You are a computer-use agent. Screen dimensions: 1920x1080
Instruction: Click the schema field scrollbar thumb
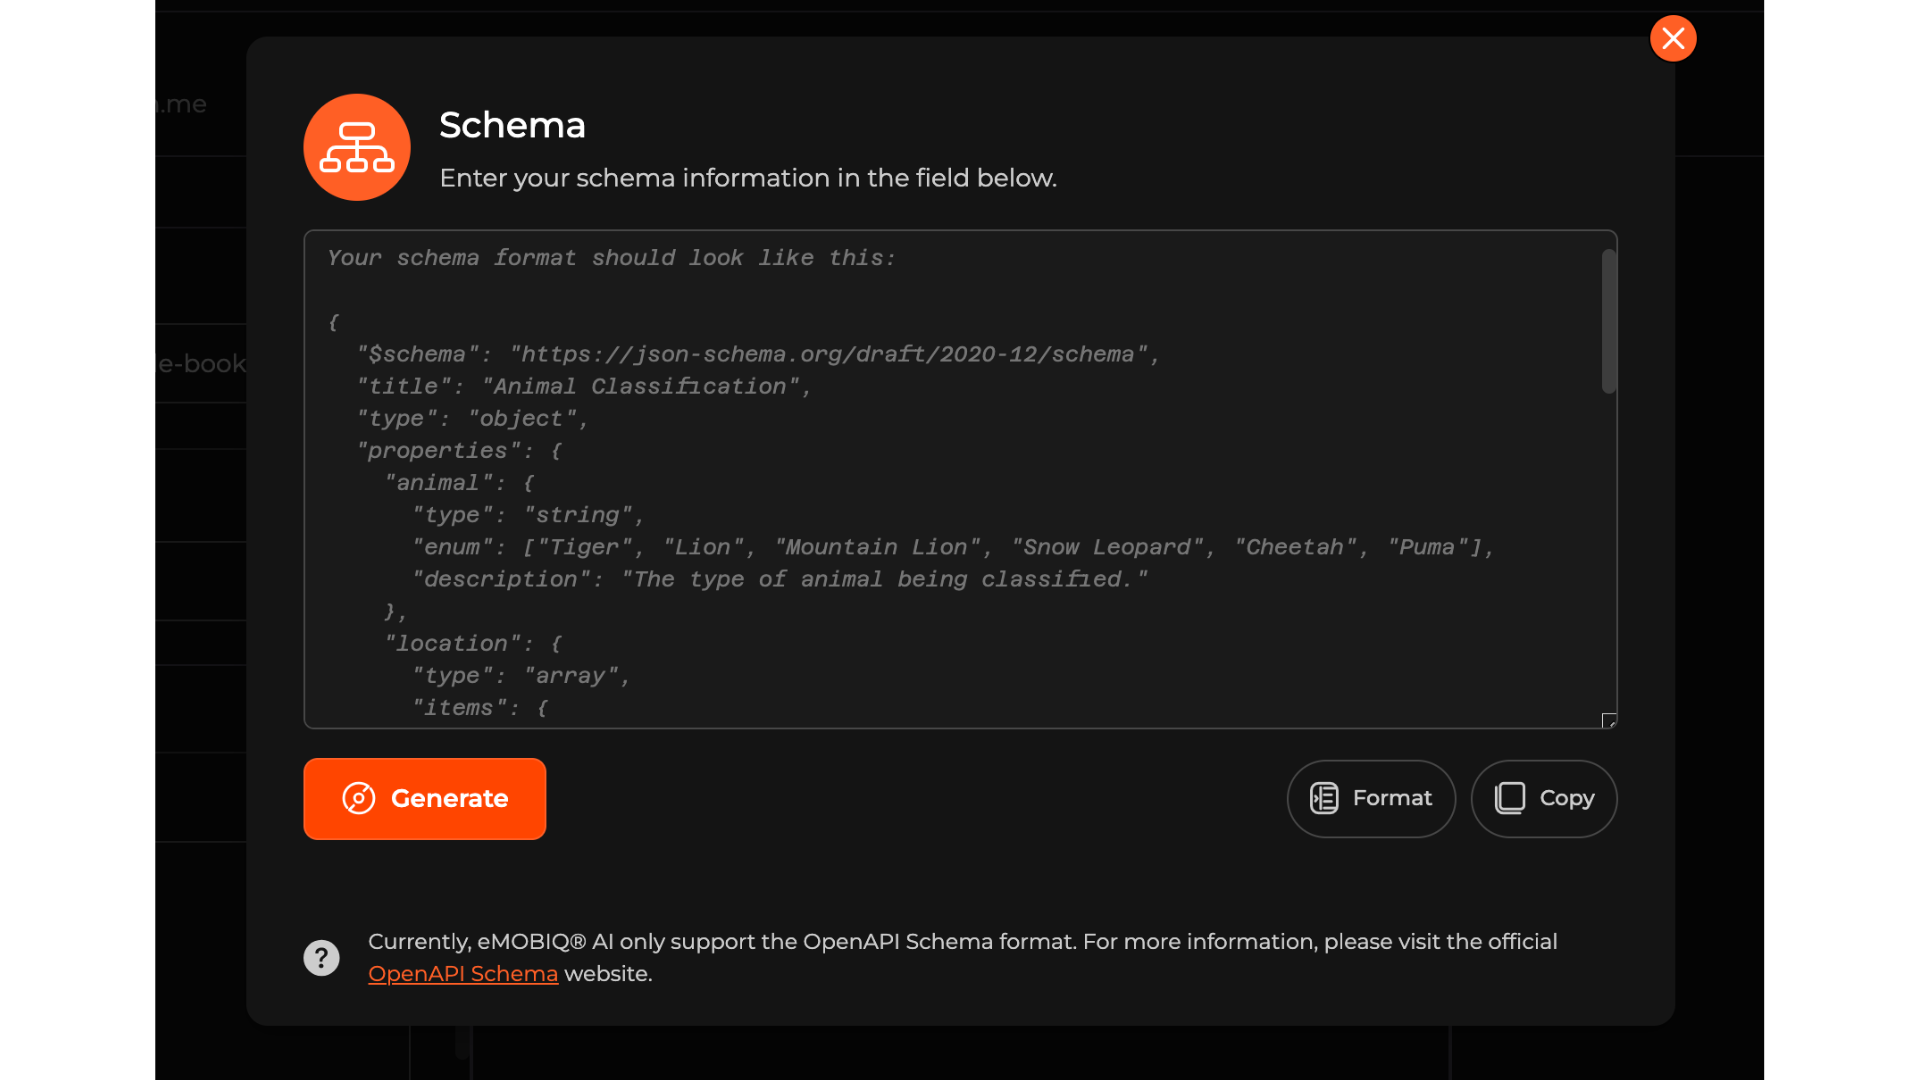pos(1608,320)
